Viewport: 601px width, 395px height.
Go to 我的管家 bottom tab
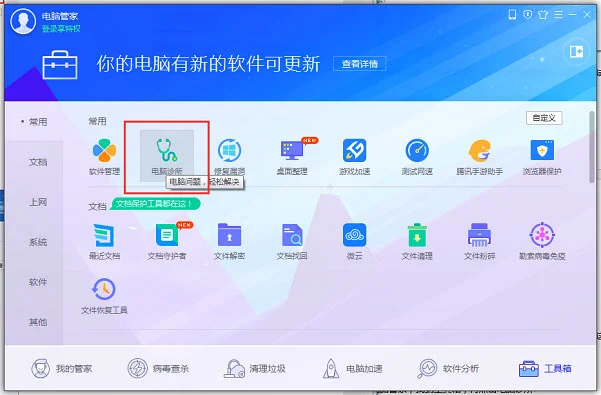(61, 369)
